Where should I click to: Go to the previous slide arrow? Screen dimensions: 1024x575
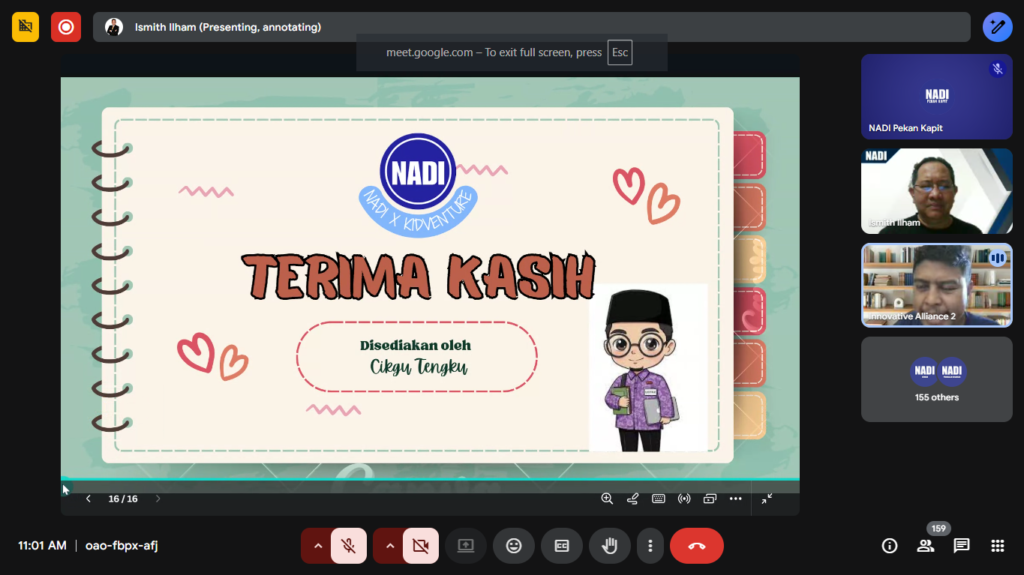88,499
